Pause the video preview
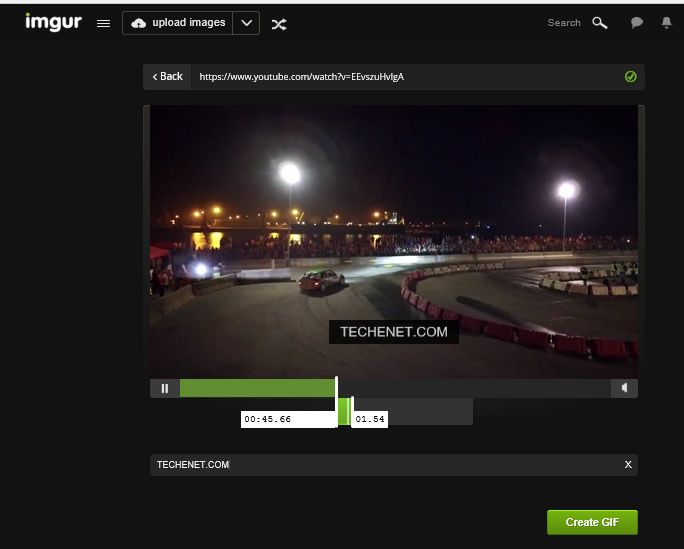 [165, 388]
